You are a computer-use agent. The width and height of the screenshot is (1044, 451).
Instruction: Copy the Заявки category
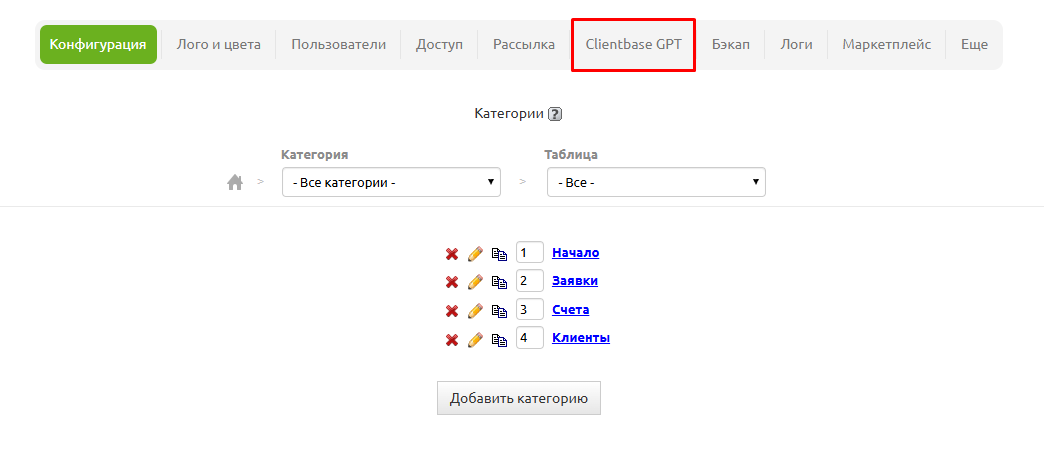tap(499, 282)
